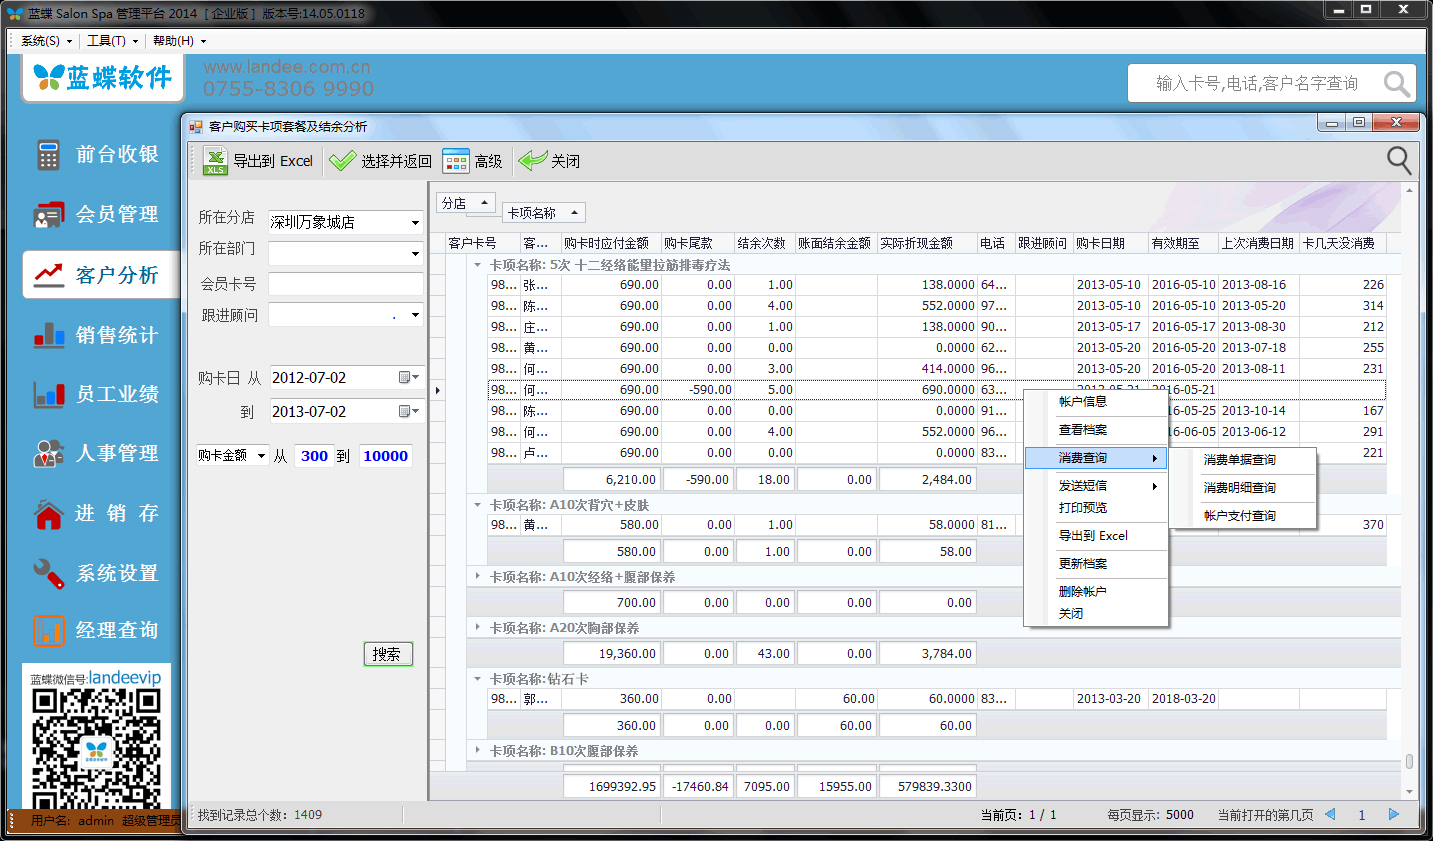The image size is (1433, 841).
Task: Expand the group B10次腹部保养
Action: coord(478,751)
